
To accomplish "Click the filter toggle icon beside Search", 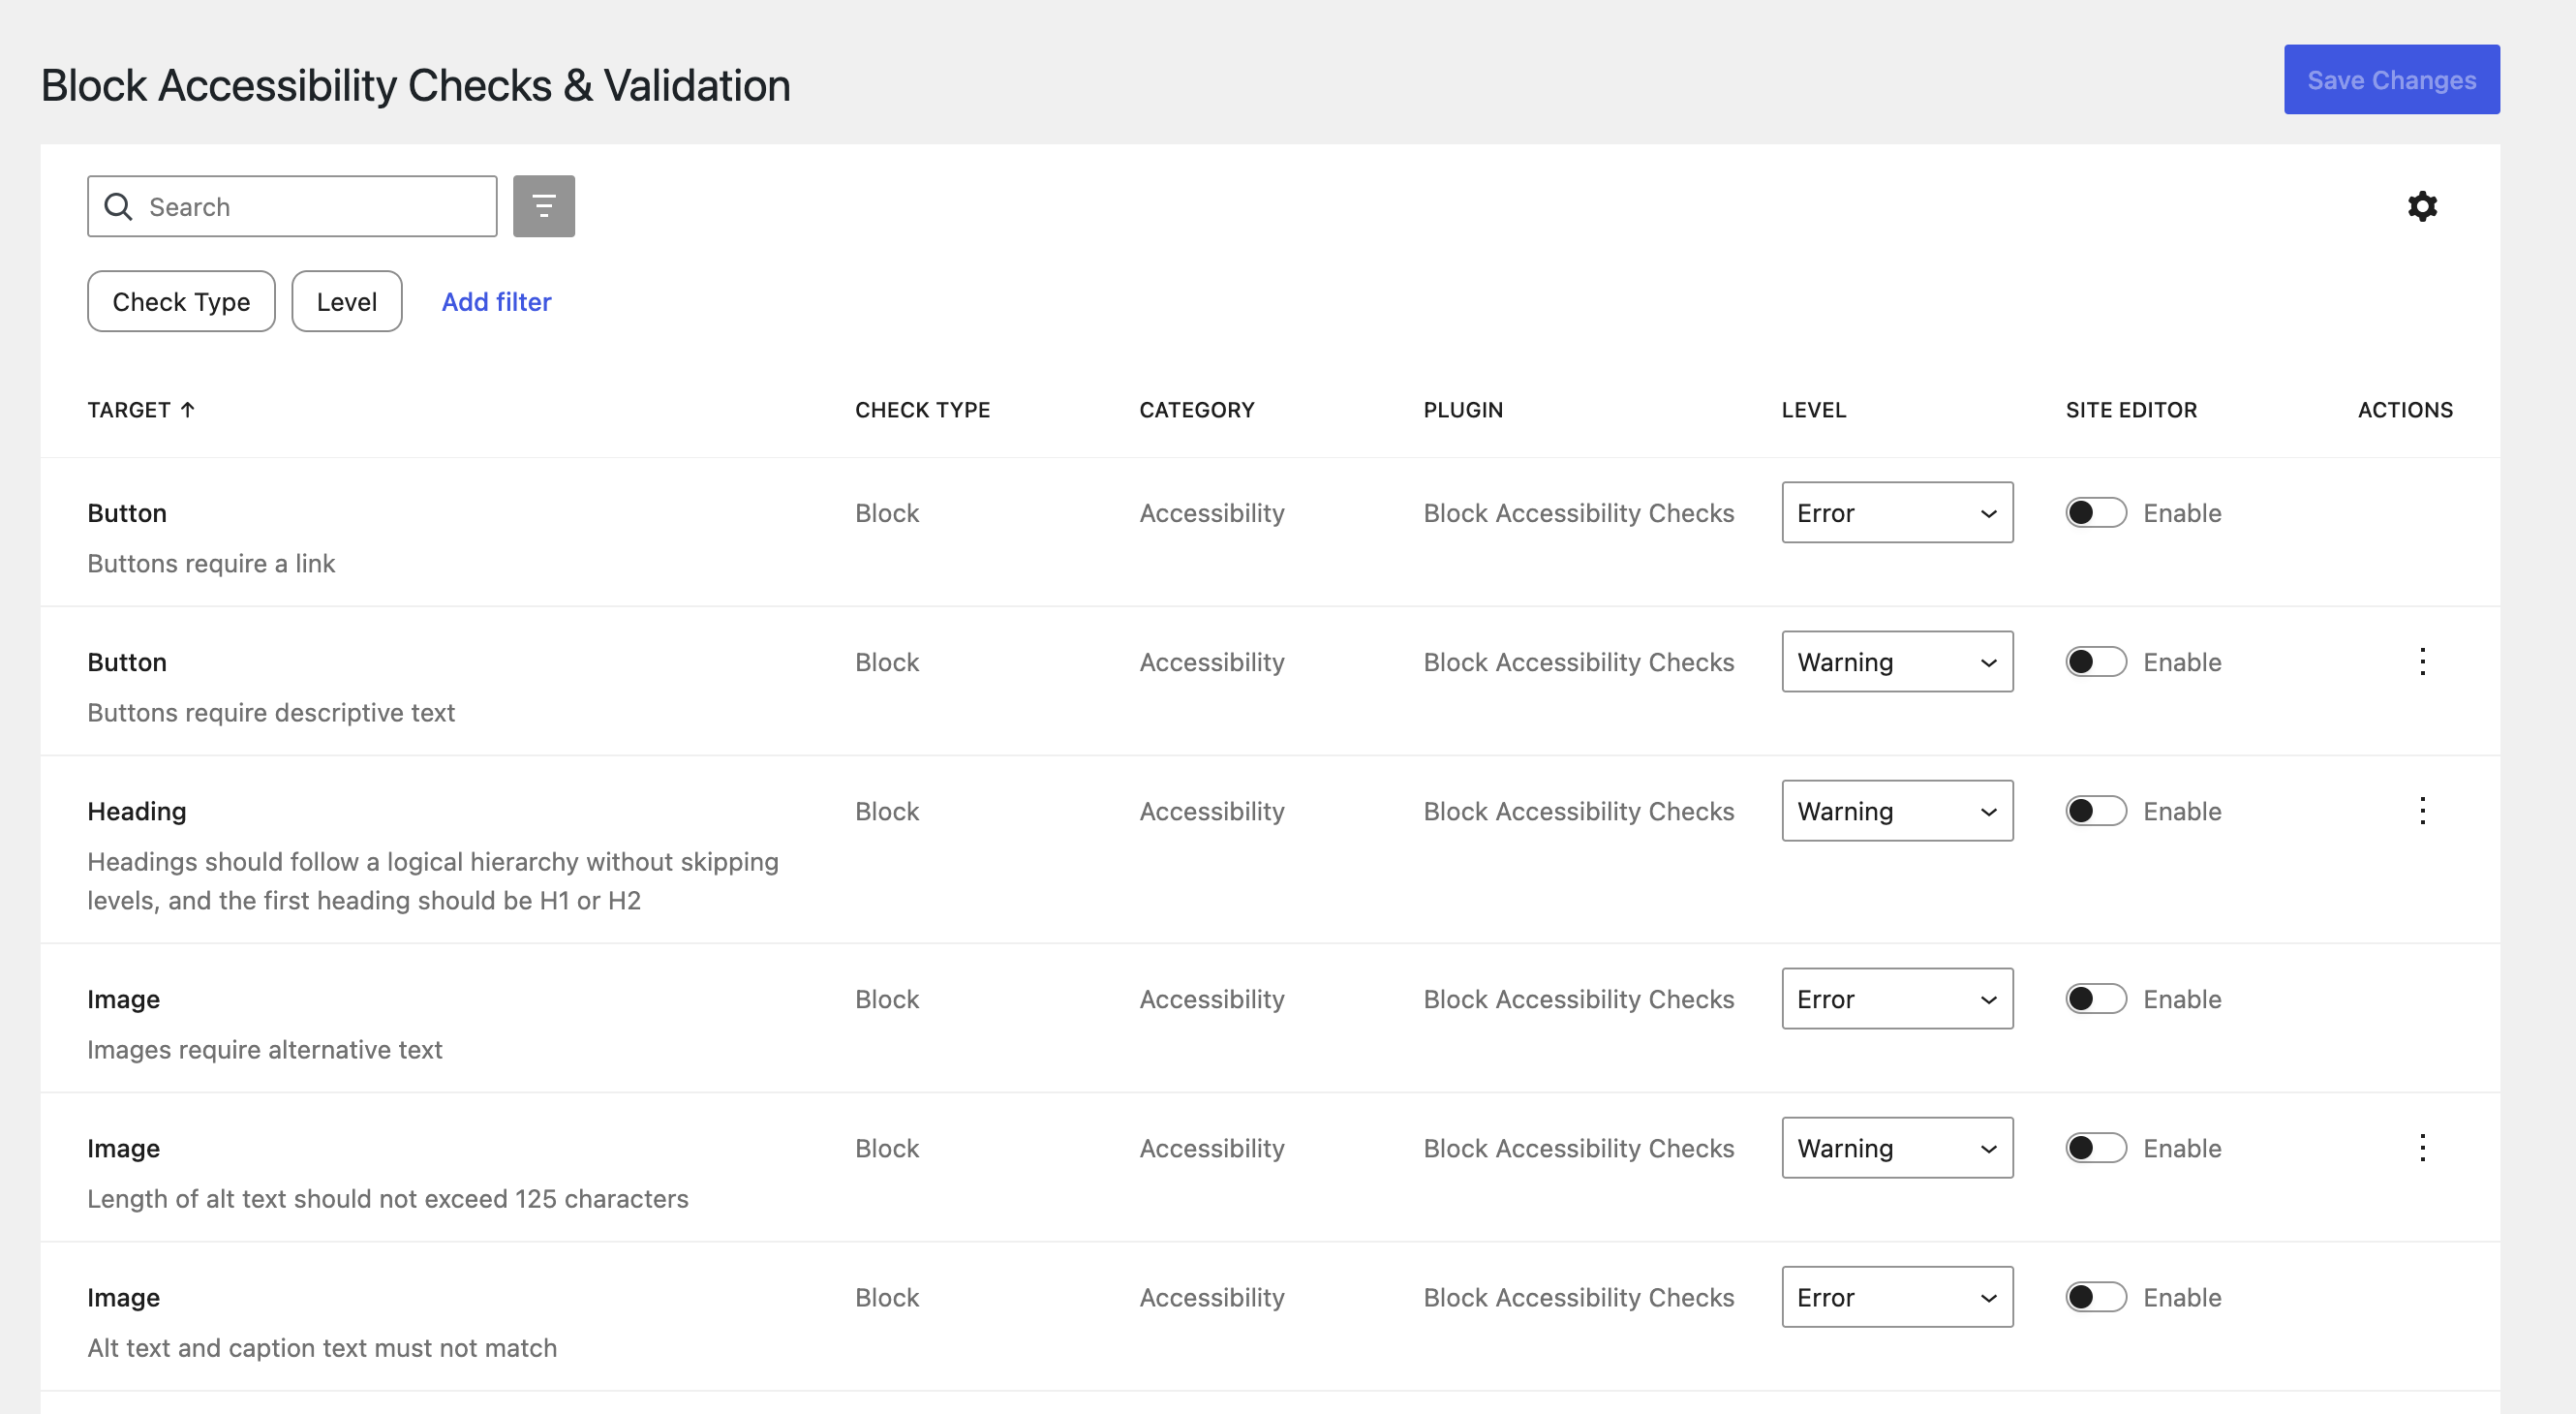I will coord(543,206).
